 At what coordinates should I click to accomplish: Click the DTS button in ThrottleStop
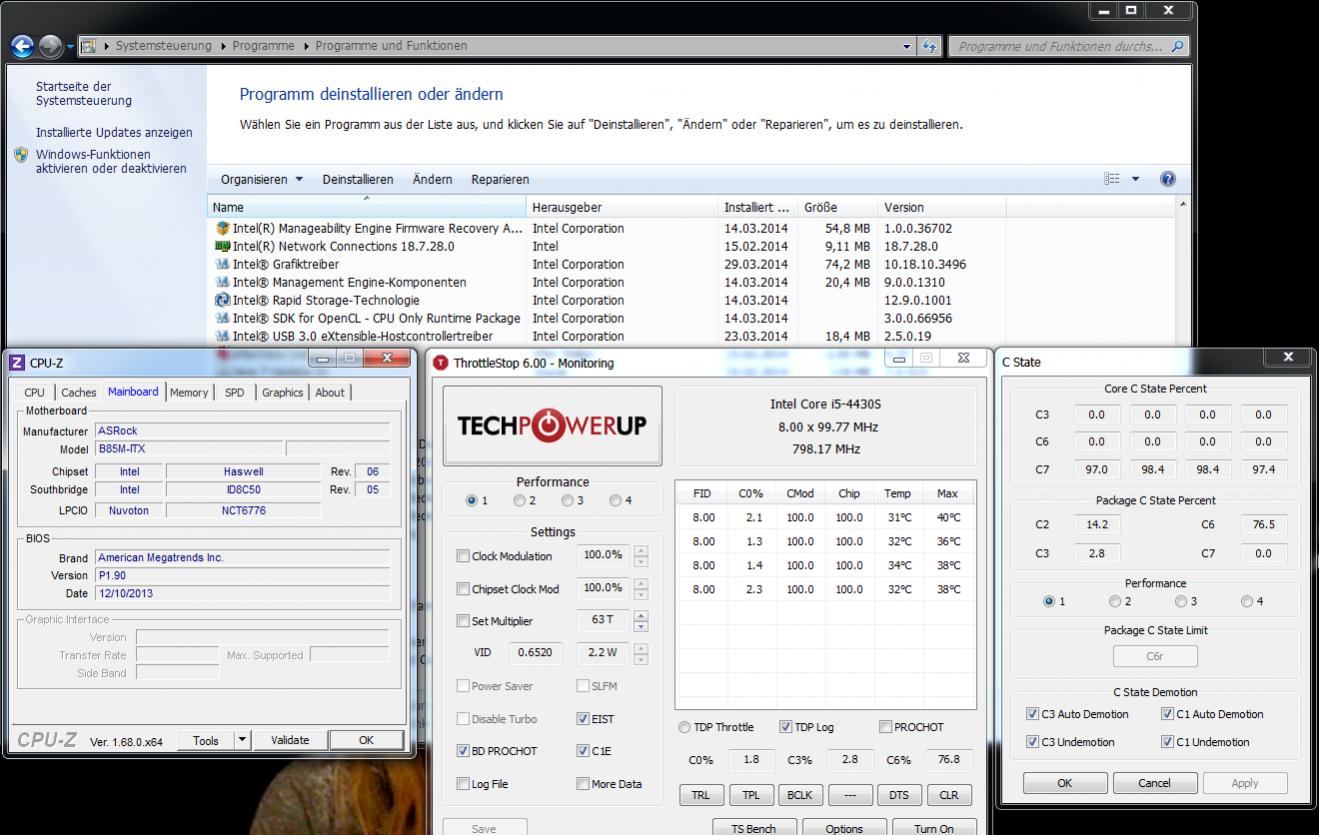[898, 796]
